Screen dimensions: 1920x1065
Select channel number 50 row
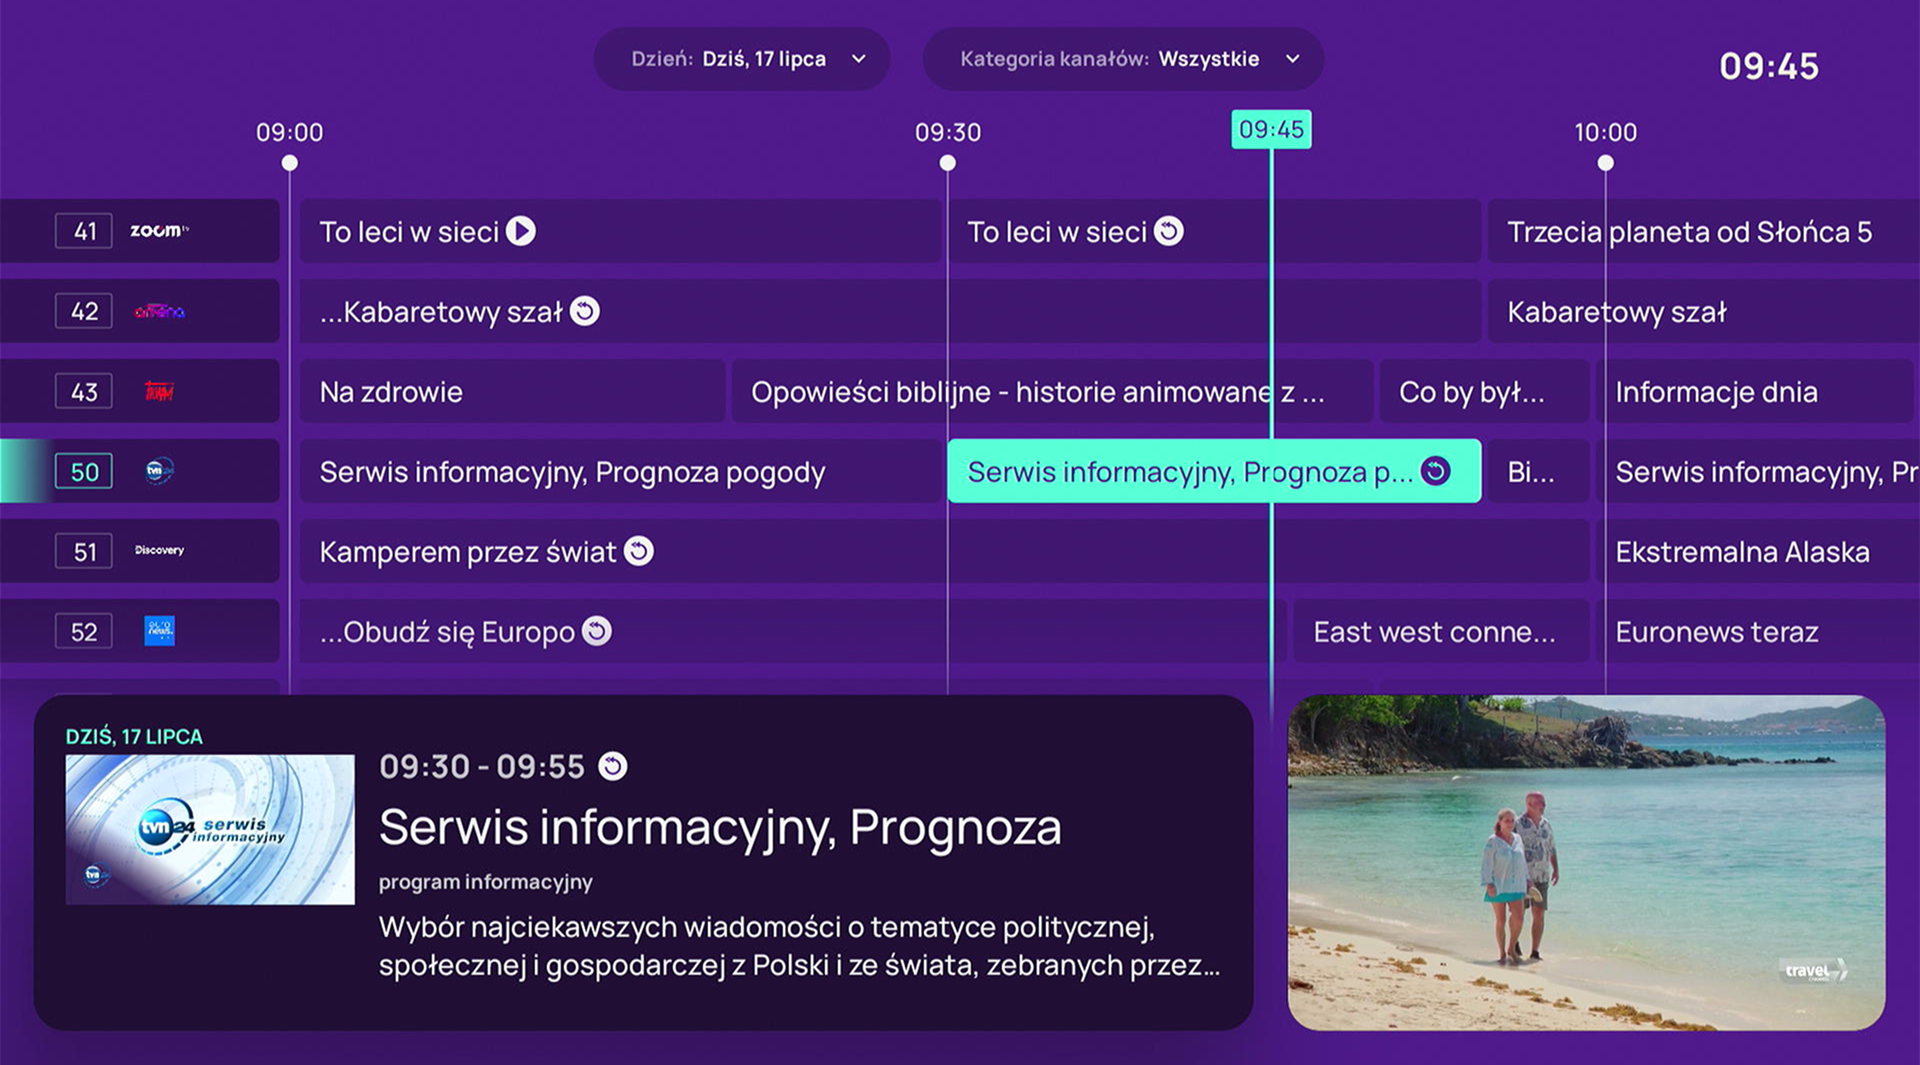coord(84,471)
